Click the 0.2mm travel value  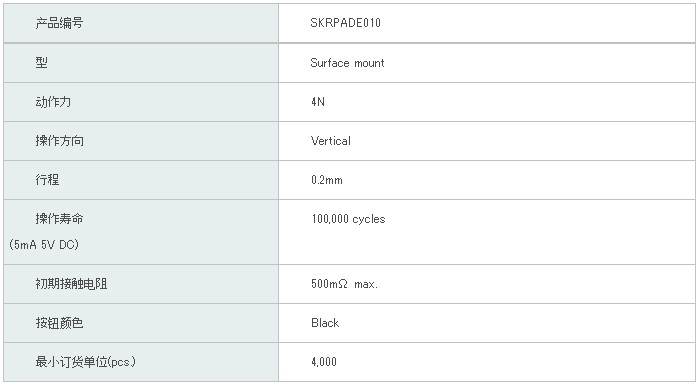click(x=327, y=180)
